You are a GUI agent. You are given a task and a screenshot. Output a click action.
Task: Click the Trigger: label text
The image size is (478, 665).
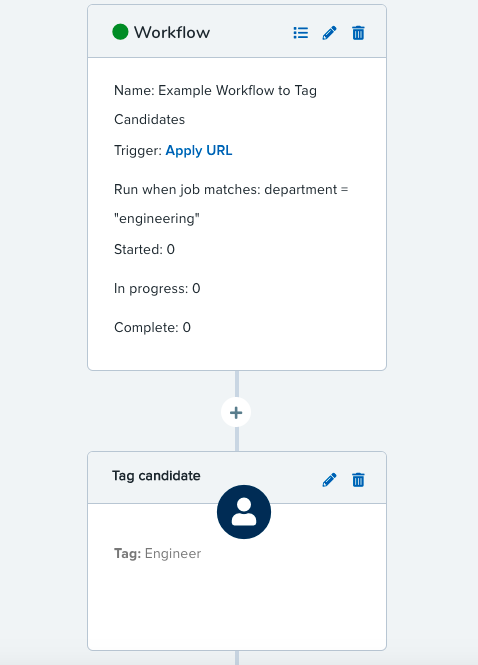point(138,151)
